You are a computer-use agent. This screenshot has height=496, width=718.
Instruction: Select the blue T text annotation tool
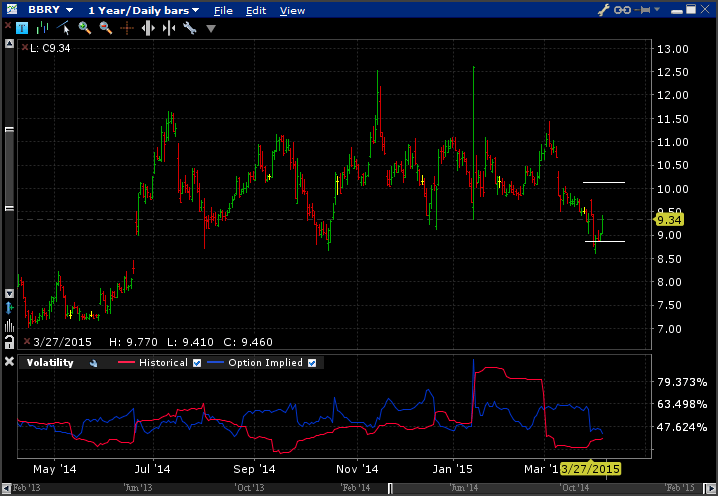22,28
